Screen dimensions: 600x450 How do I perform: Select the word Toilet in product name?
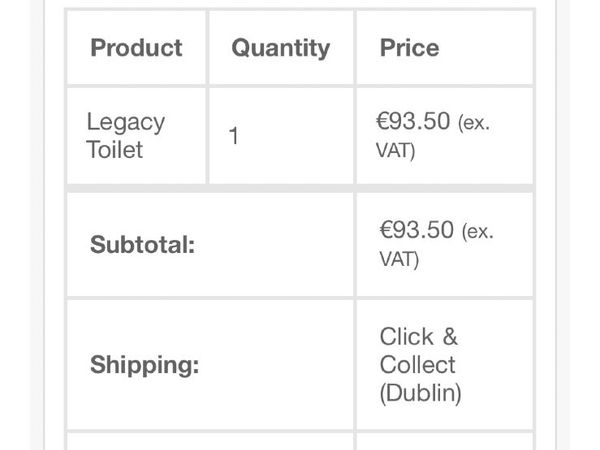click(115, 150)
